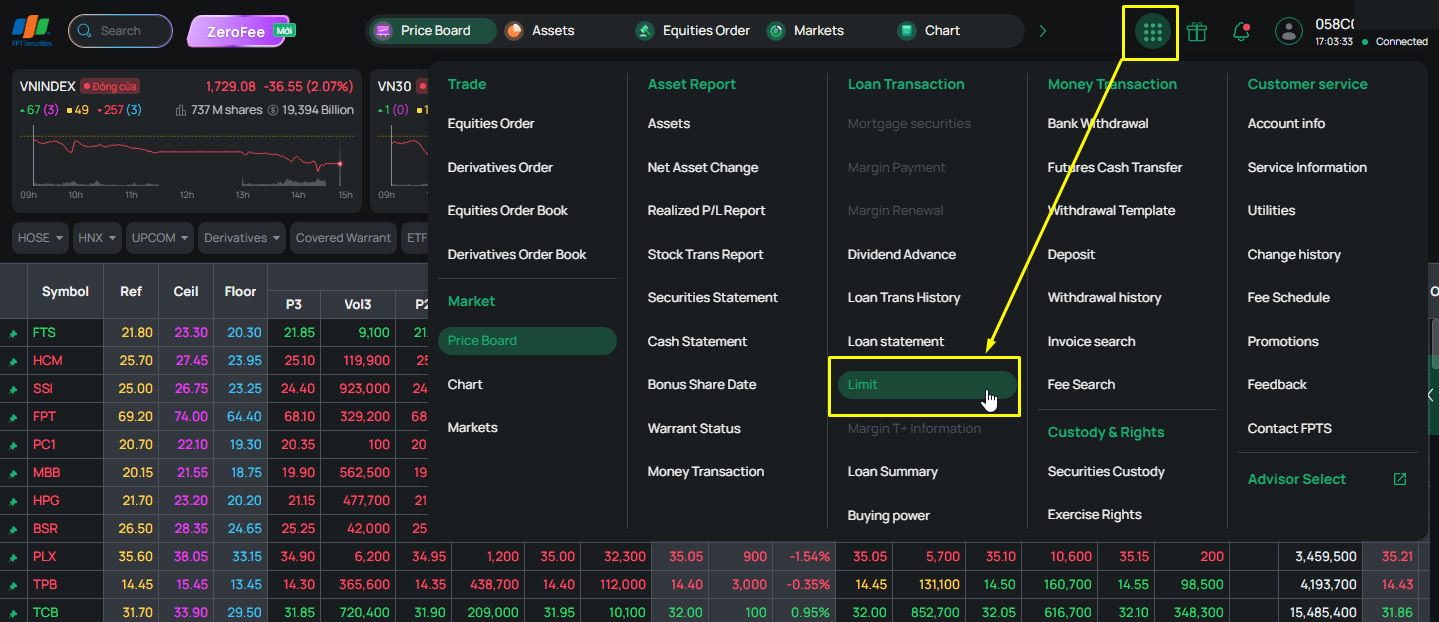Open Stock Trans Report
1439x622 pixels.
pyautogui.click(x=705, y=254)
